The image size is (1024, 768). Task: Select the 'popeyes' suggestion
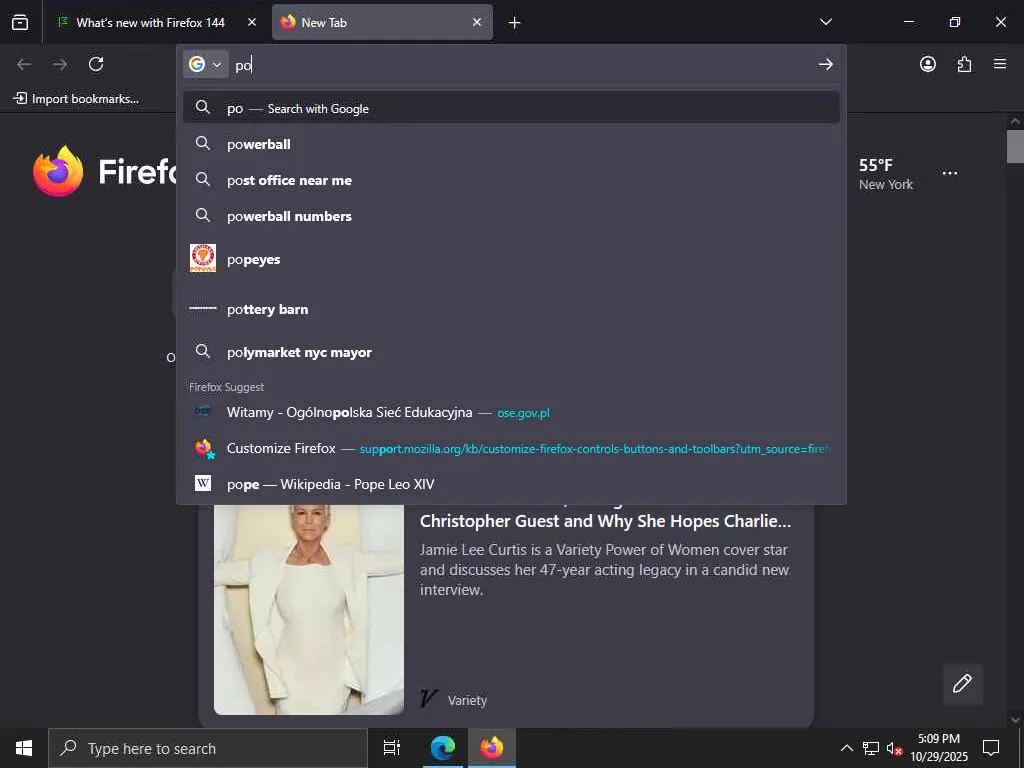511,259
